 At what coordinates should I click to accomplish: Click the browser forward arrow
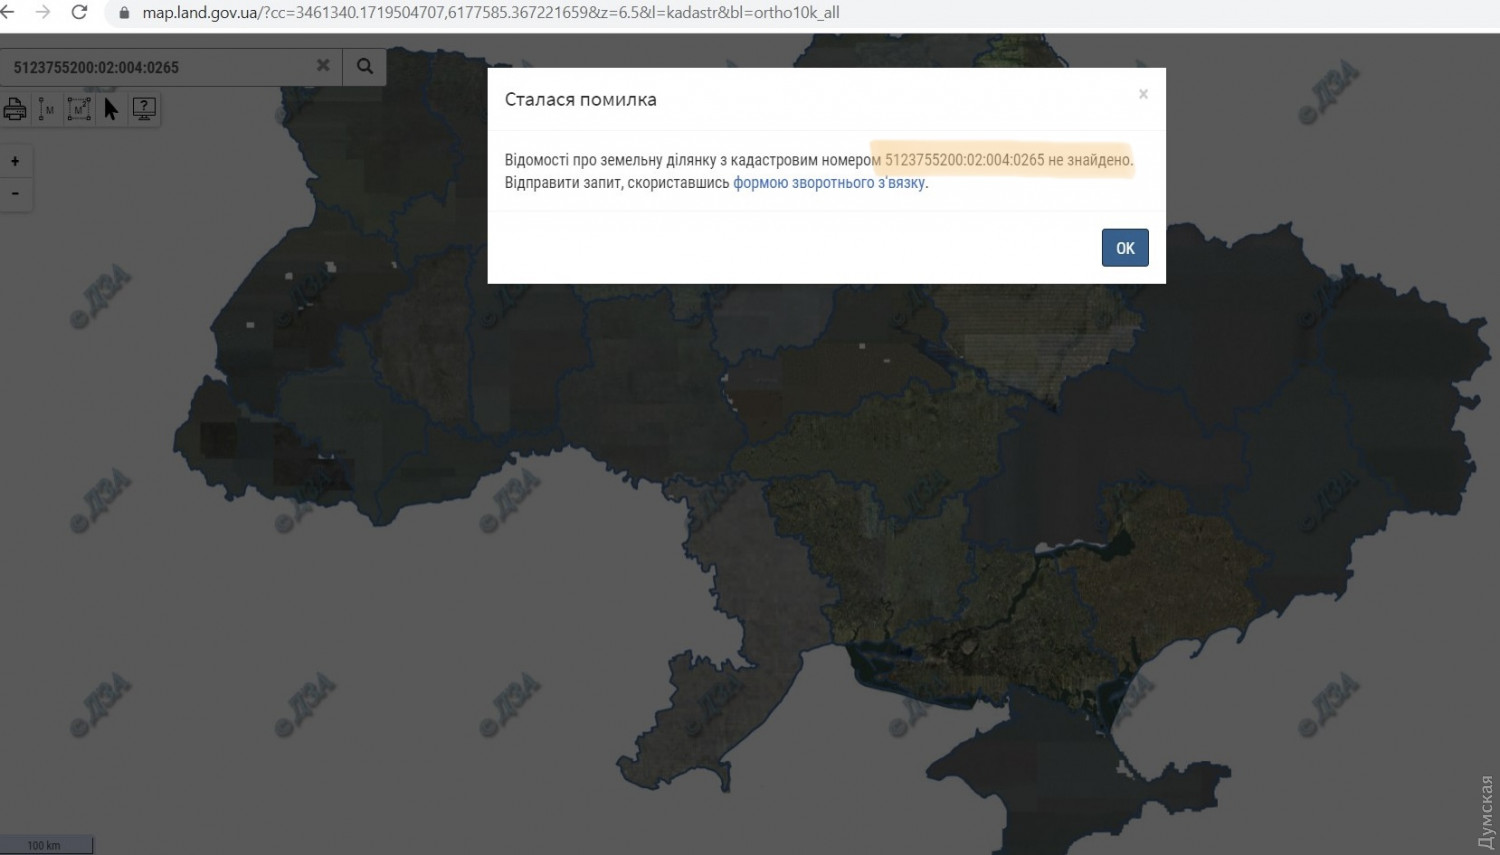click(43, 13)
